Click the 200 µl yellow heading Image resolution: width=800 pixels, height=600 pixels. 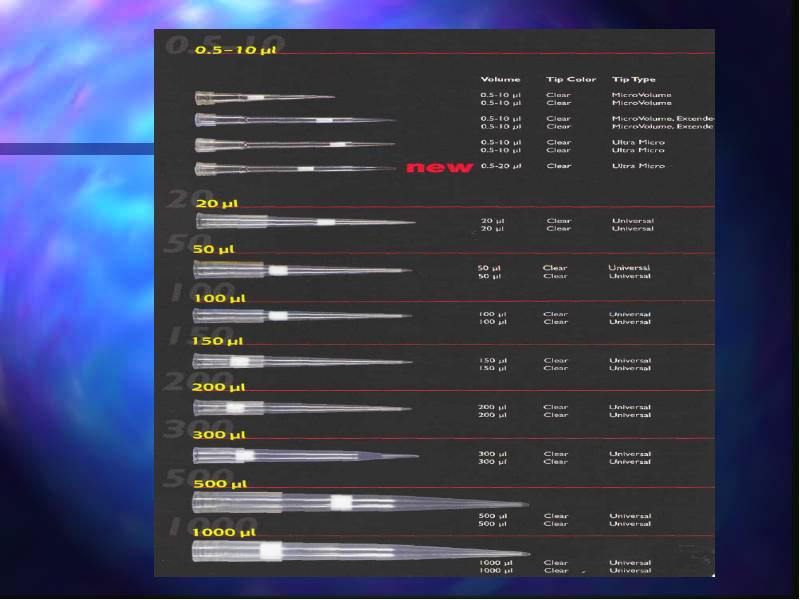(218, 387)
